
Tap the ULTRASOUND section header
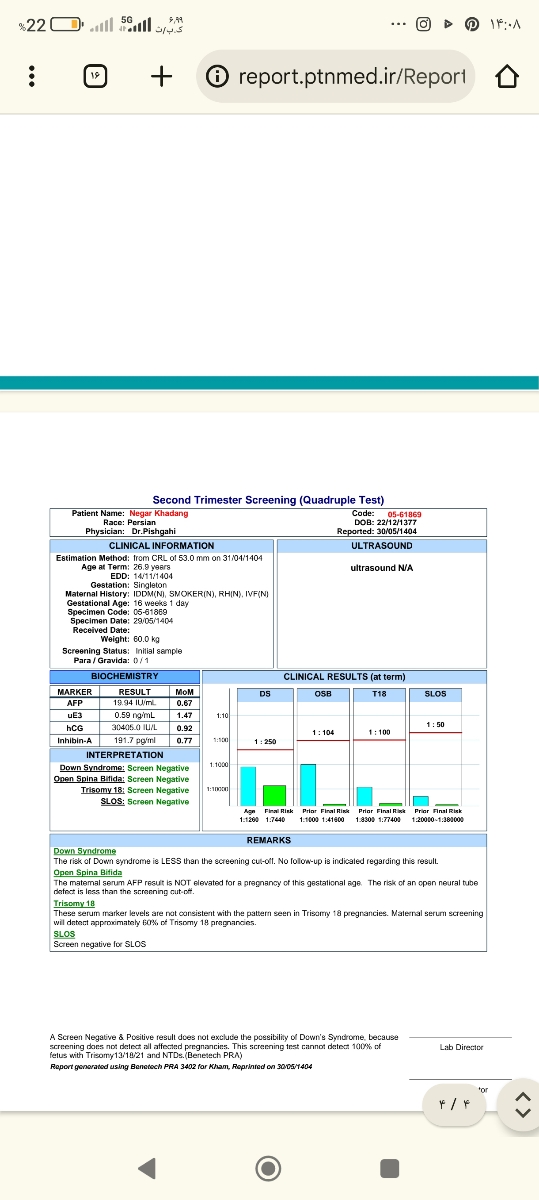[381, 546]
